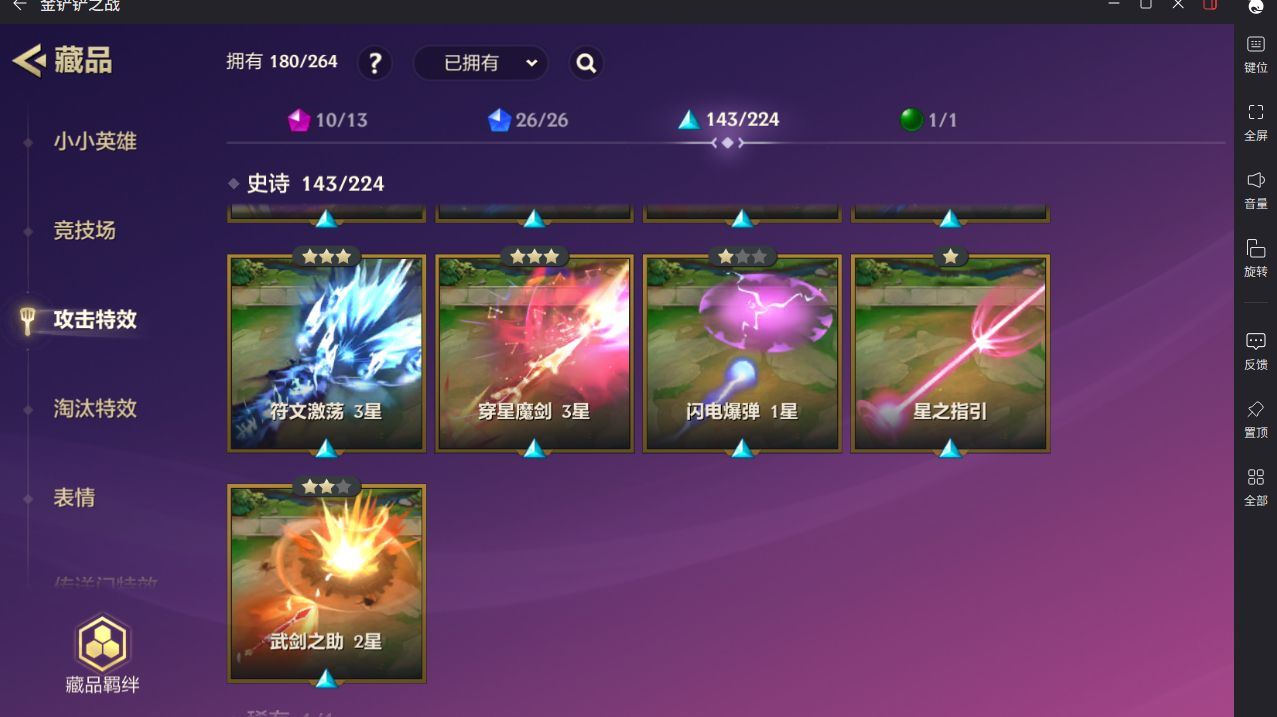
Task: Click the 音量 volume icon
Action: tap(1256, 180)
